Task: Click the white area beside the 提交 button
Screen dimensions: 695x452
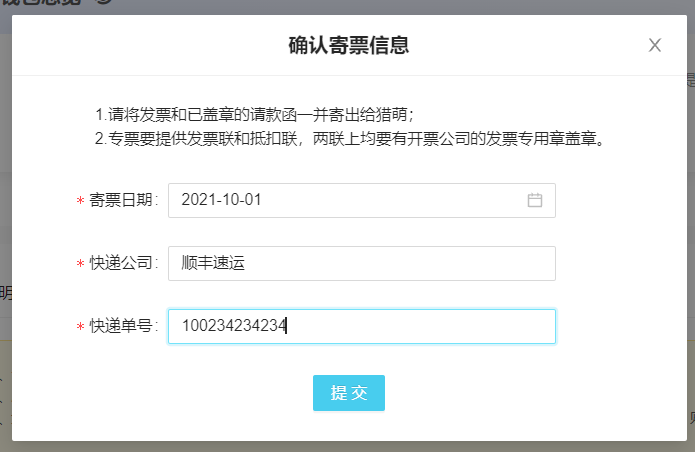Action: (x=488, y=393)
